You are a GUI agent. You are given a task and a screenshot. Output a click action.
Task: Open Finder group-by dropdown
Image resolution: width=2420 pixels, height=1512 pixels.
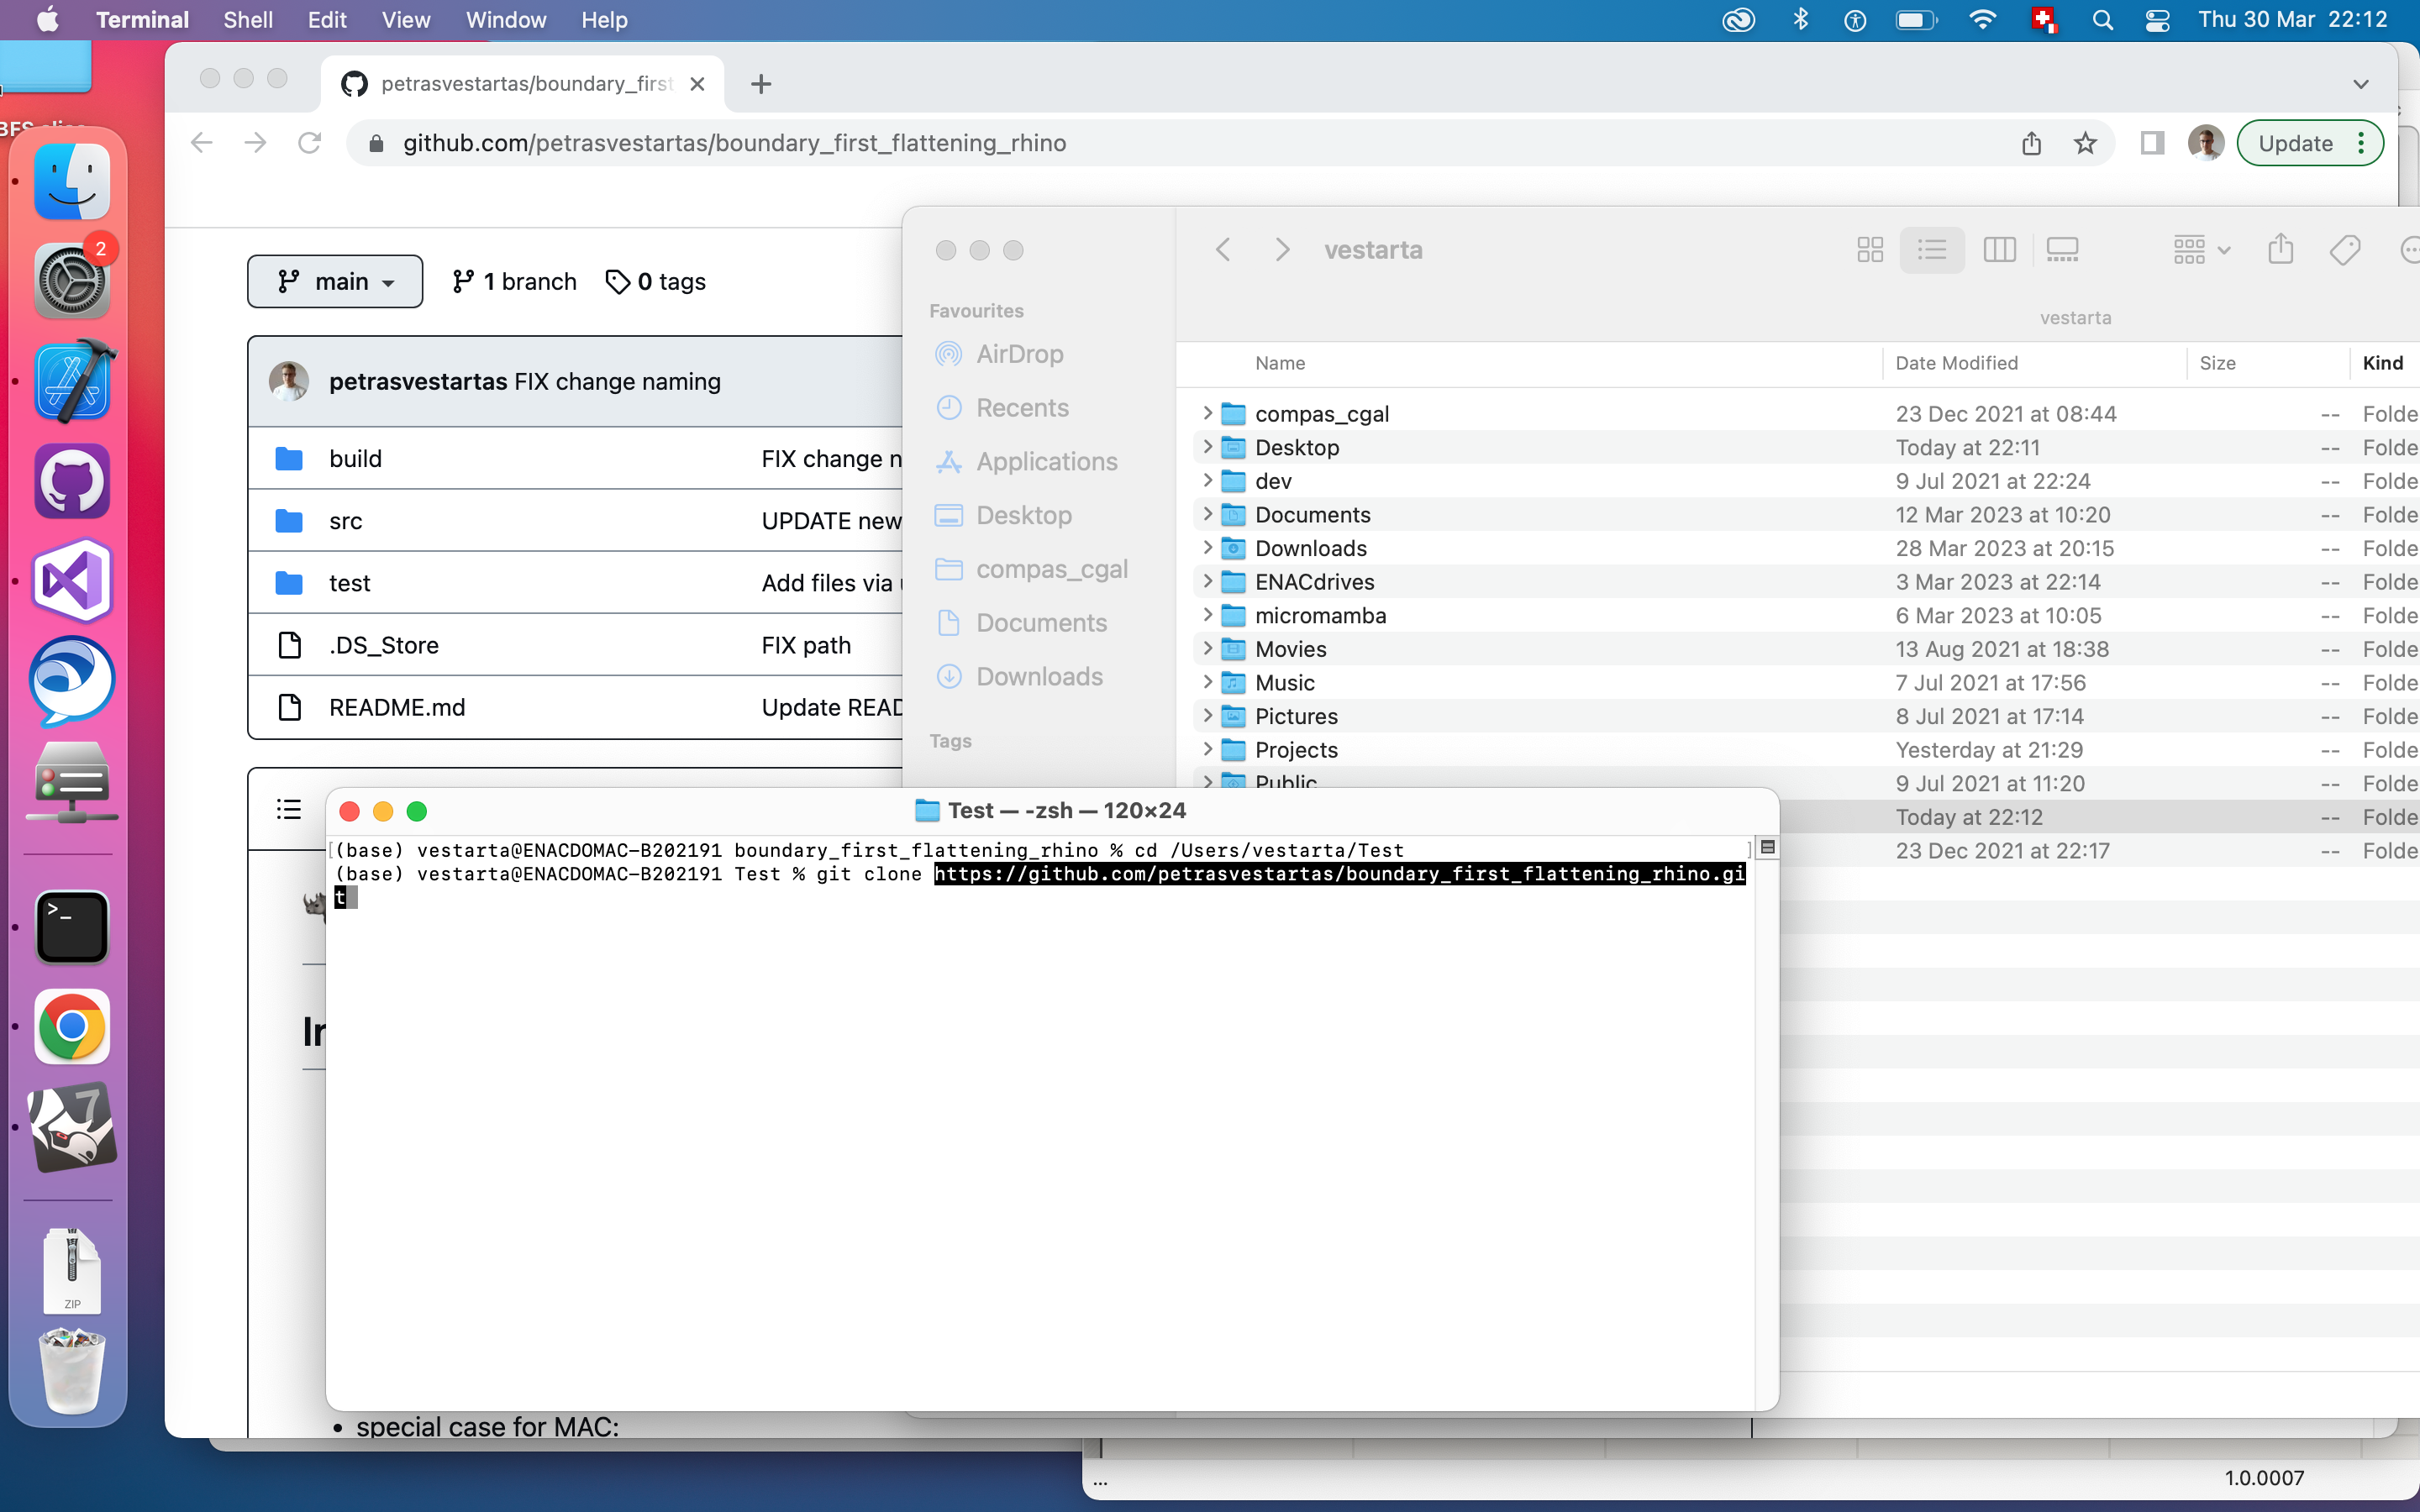coord(2201,249)
